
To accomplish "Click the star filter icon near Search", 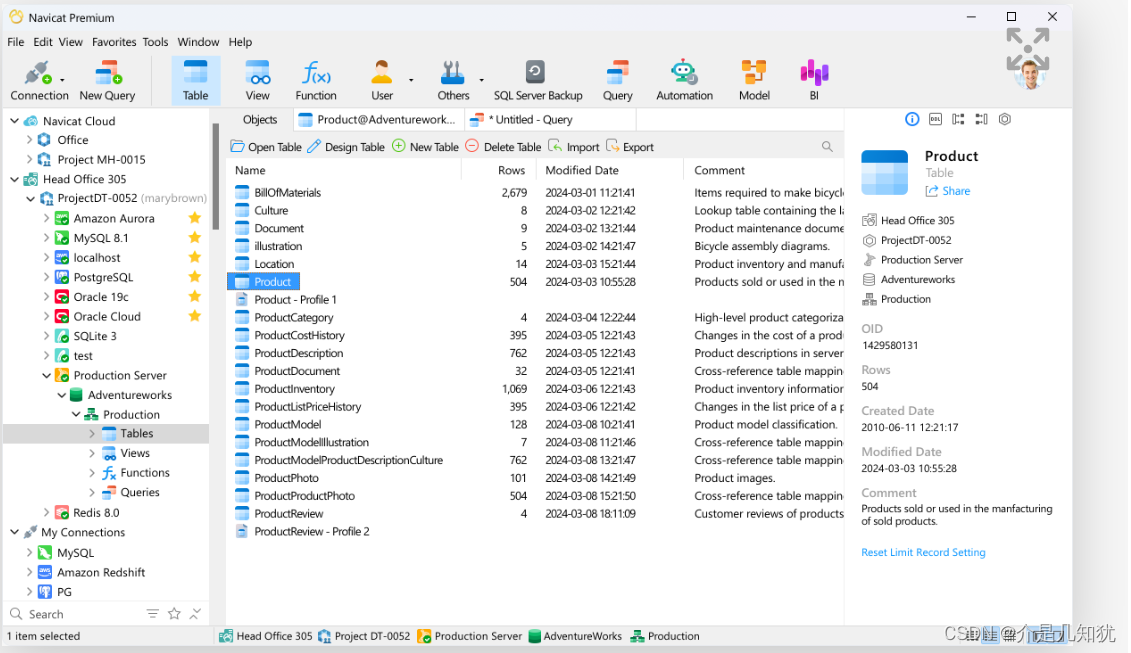I will pyautogui.click(x=174, y=613).
